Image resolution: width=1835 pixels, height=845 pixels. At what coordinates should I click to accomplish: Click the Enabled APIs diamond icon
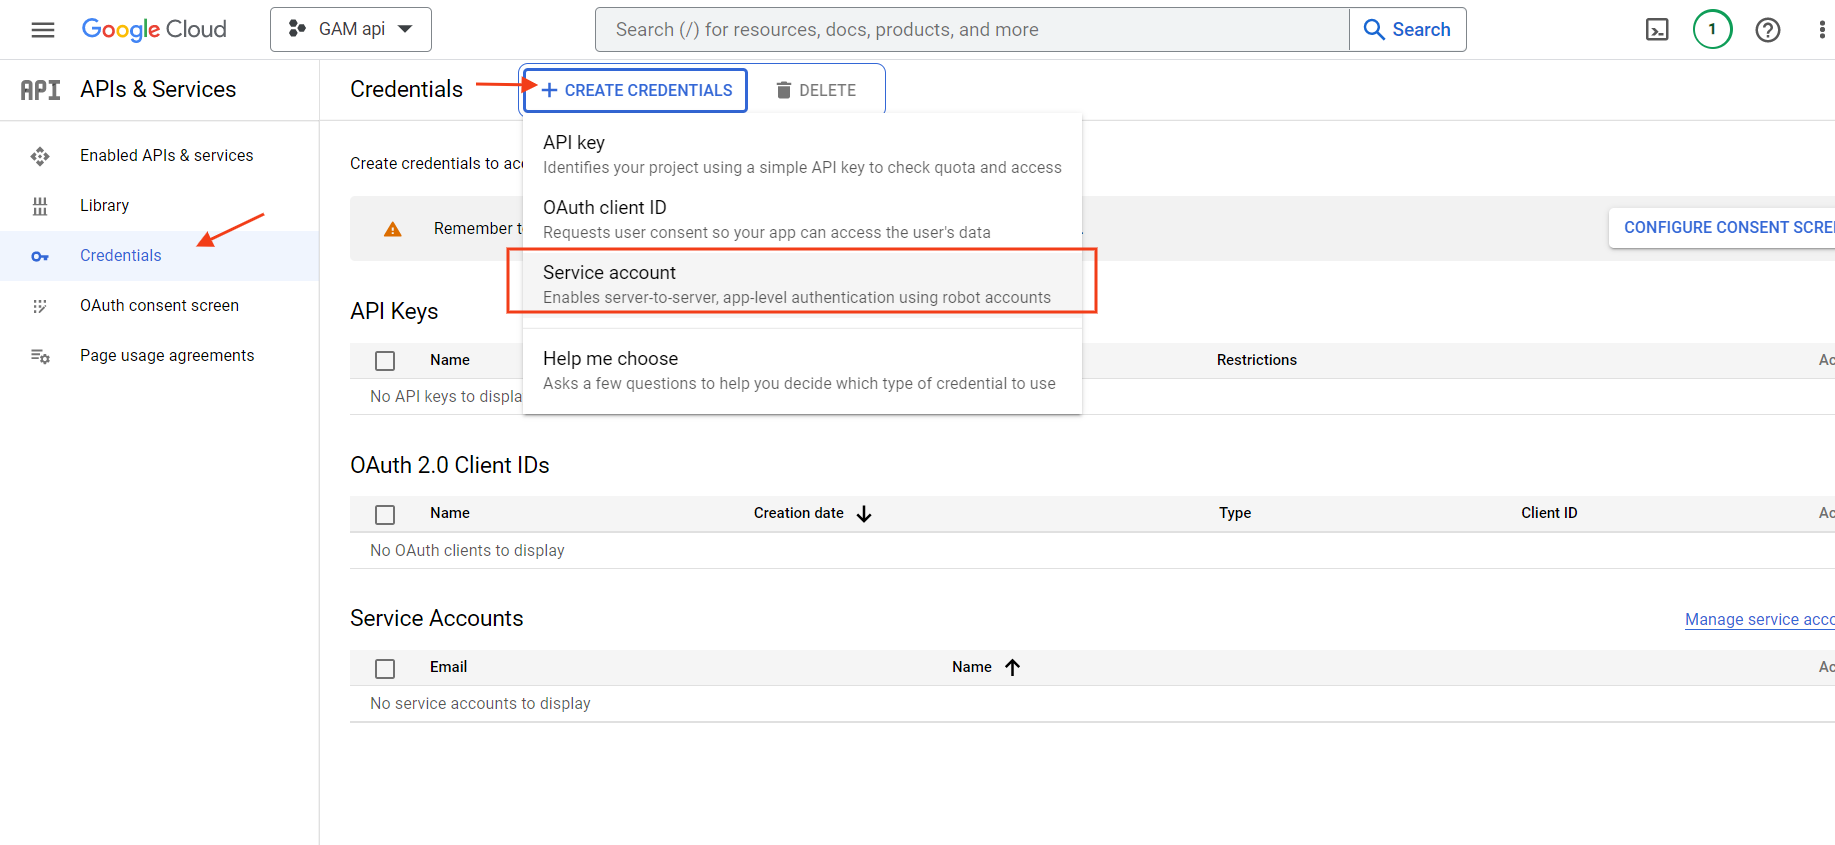[40, 156]
